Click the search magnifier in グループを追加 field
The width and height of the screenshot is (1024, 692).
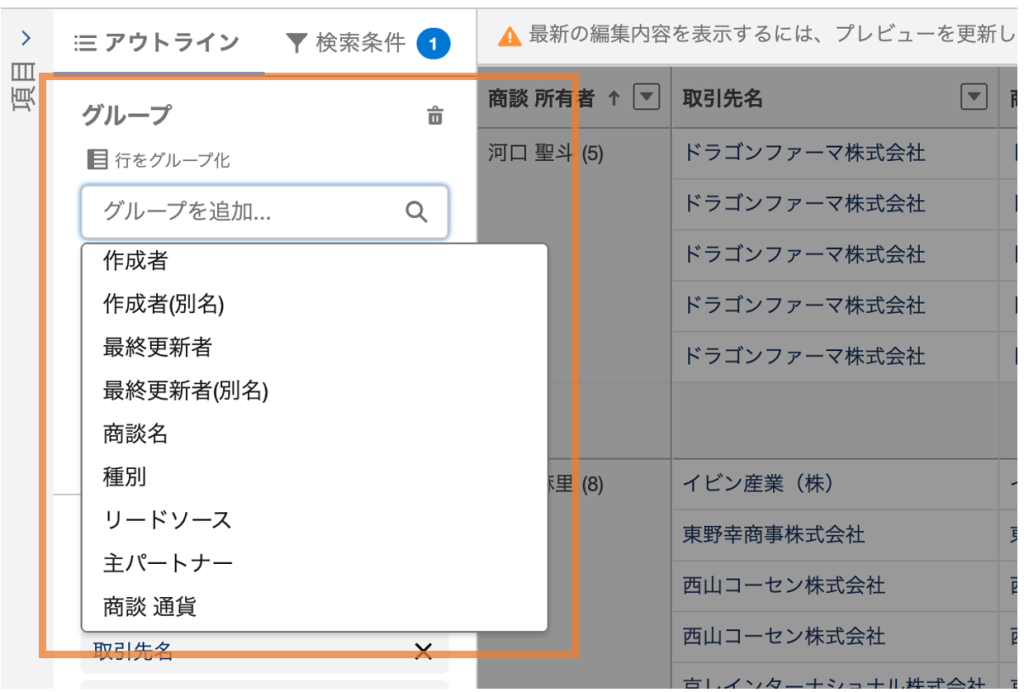coord(416,212)
